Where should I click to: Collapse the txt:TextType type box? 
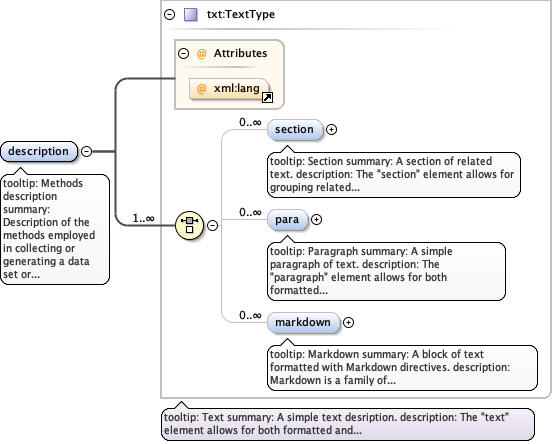(x=170, y=14)
